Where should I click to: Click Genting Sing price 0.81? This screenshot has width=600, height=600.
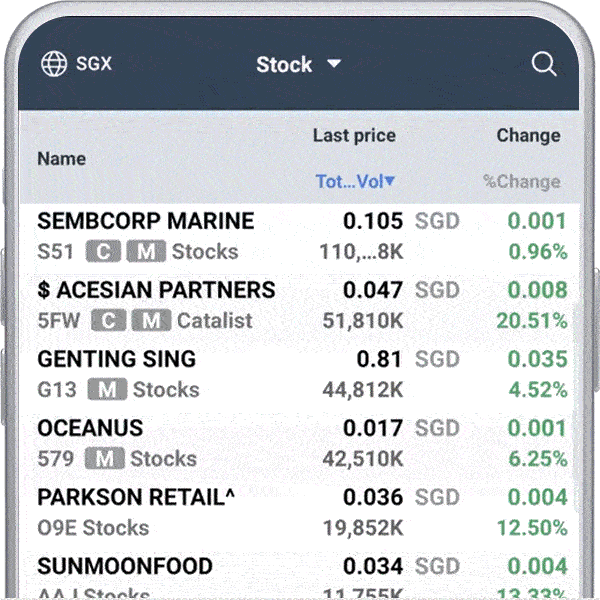pyautogui.click(x=380, y=359)
